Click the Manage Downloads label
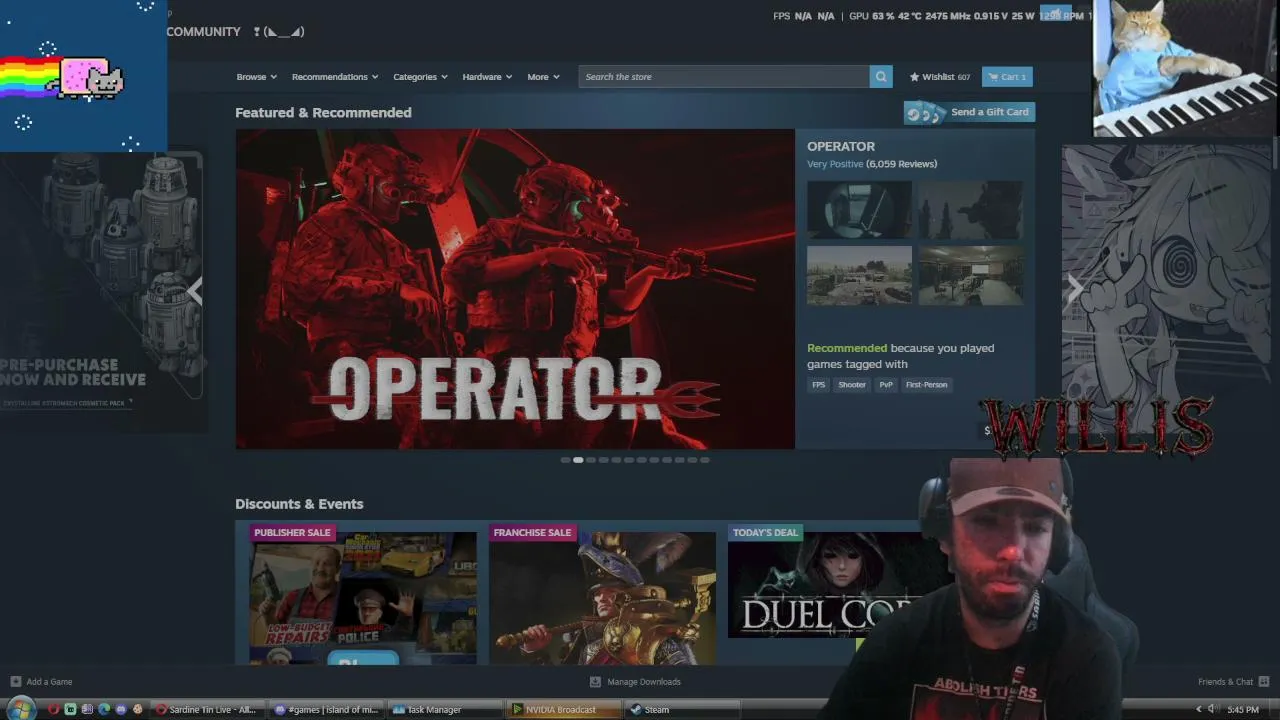The height and width of the screenshot is (720, 1280). (644, 682)
